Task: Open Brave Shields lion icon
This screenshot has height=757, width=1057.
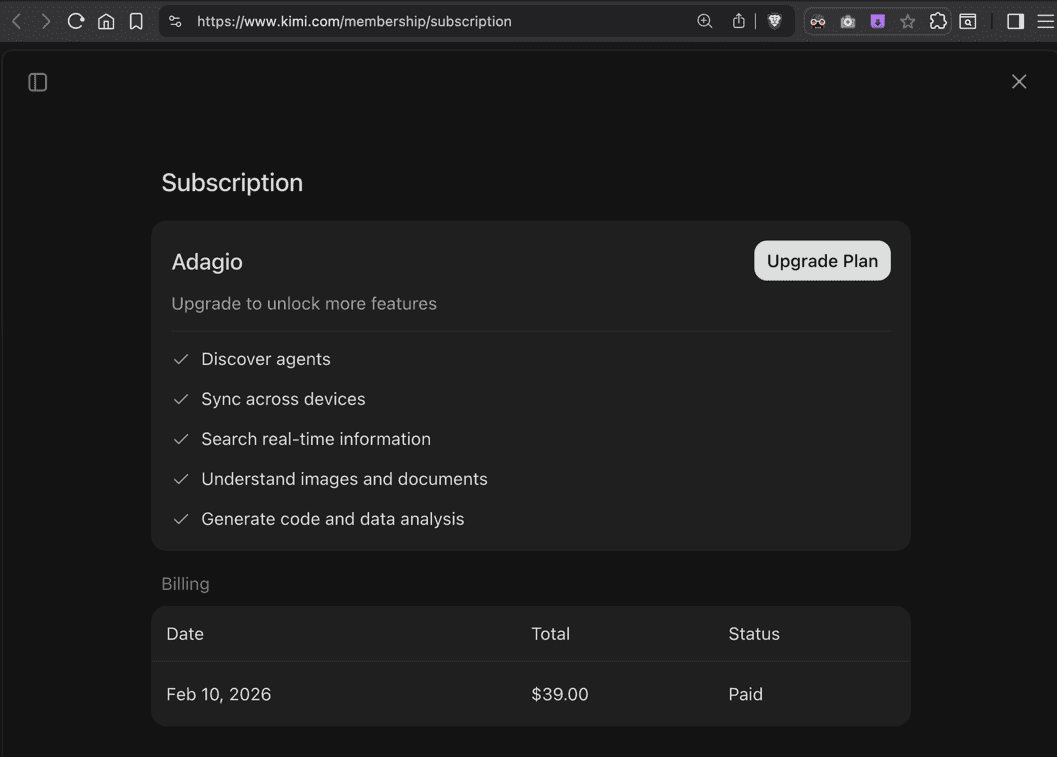Action: pos(774,21)
